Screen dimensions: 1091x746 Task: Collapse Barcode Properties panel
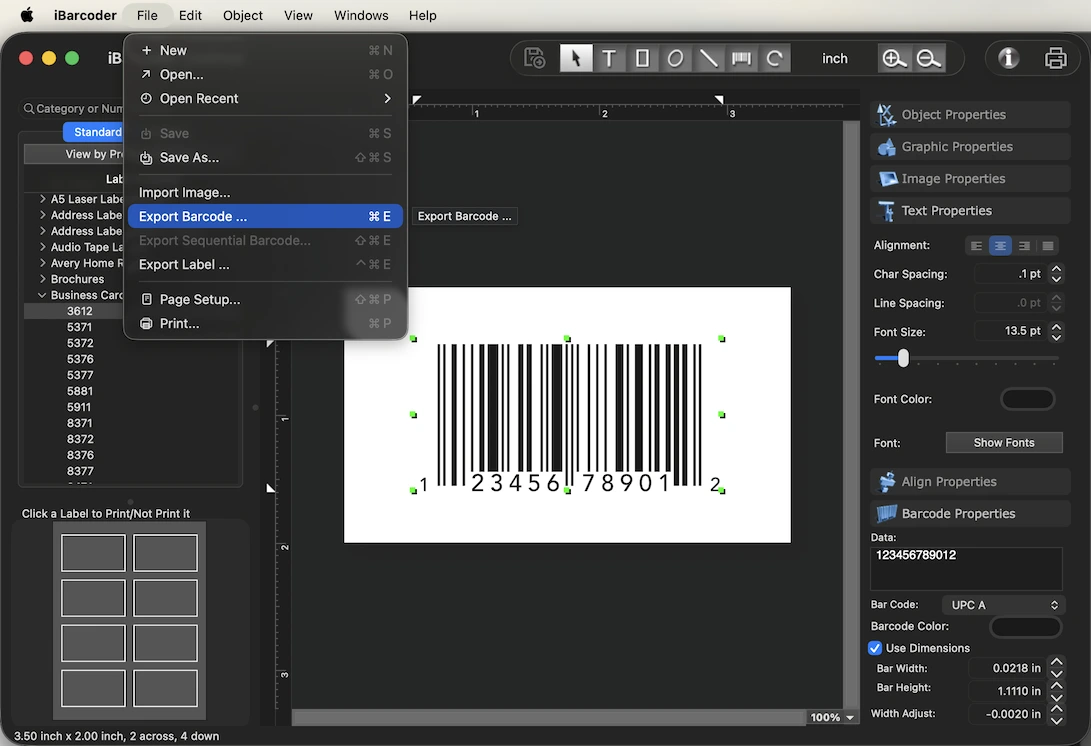click(x=970, y=514)
